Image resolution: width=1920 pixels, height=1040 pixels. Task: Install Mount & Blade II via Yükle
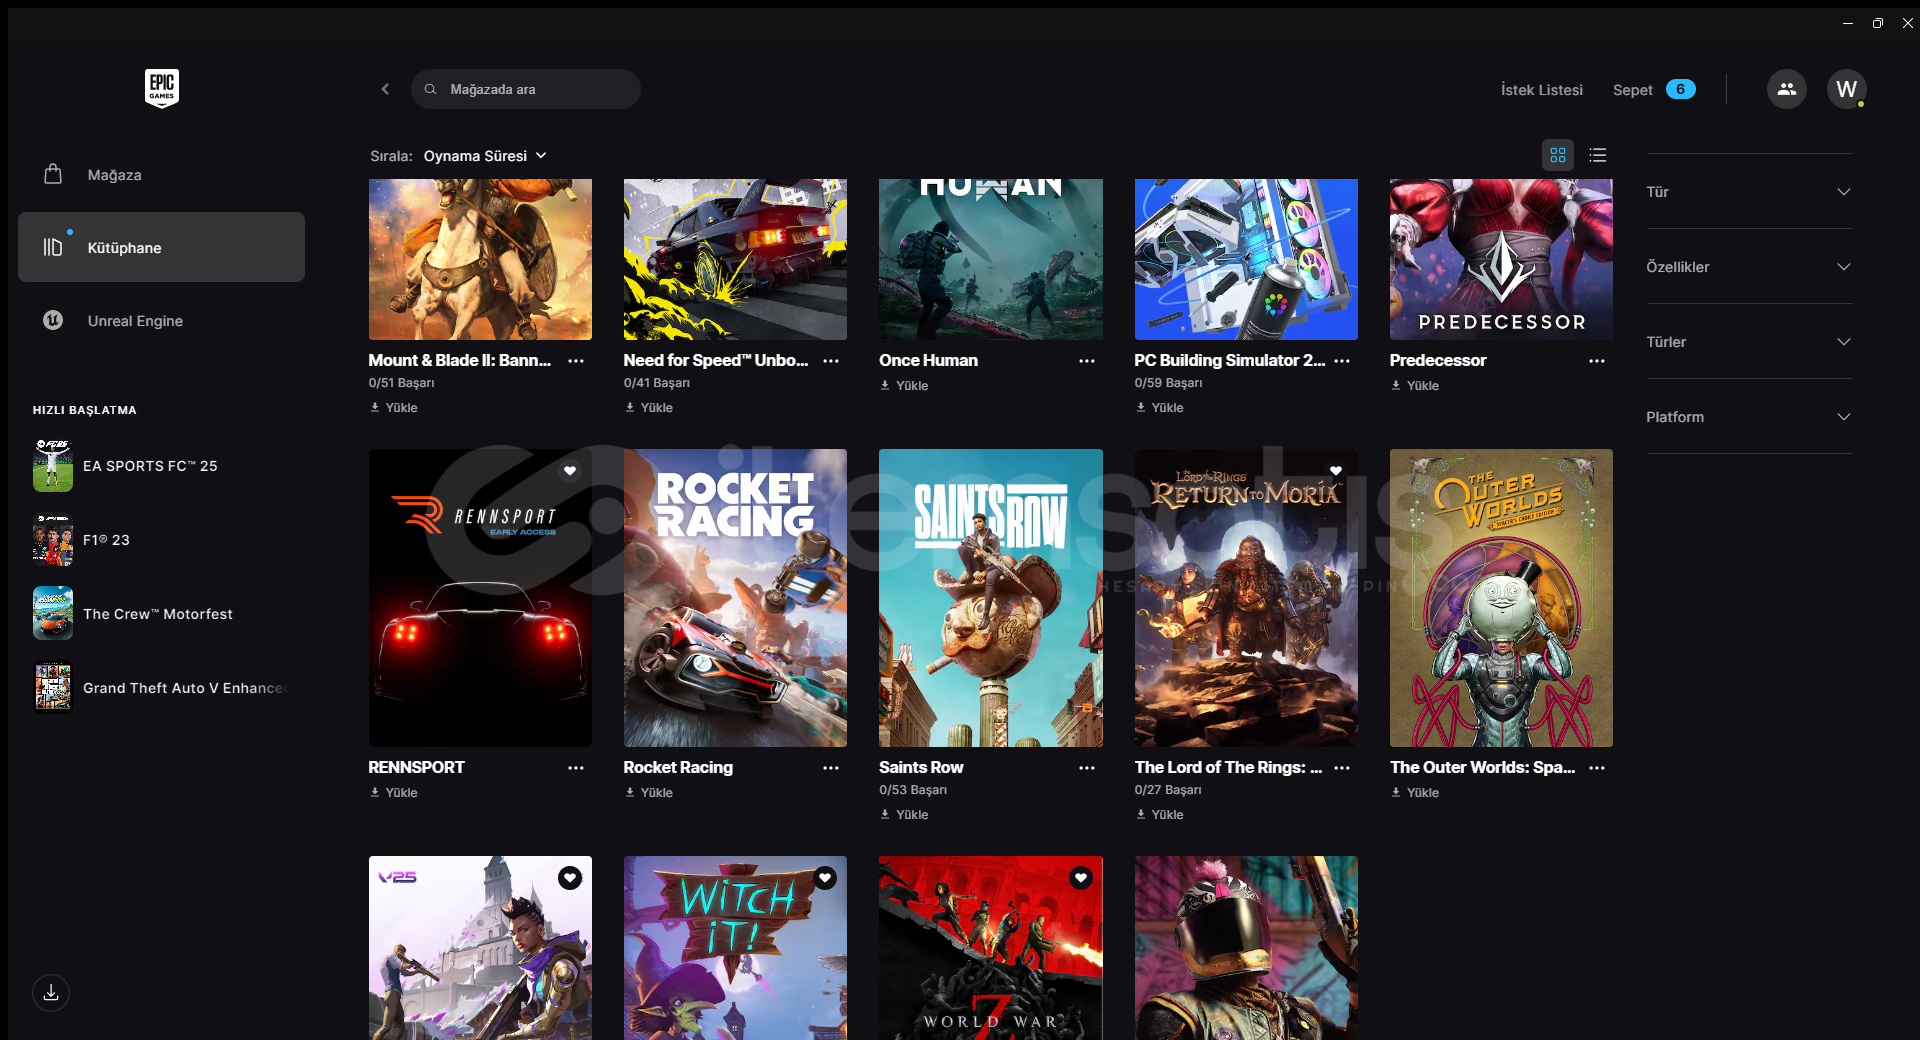[x=394, y=408]
